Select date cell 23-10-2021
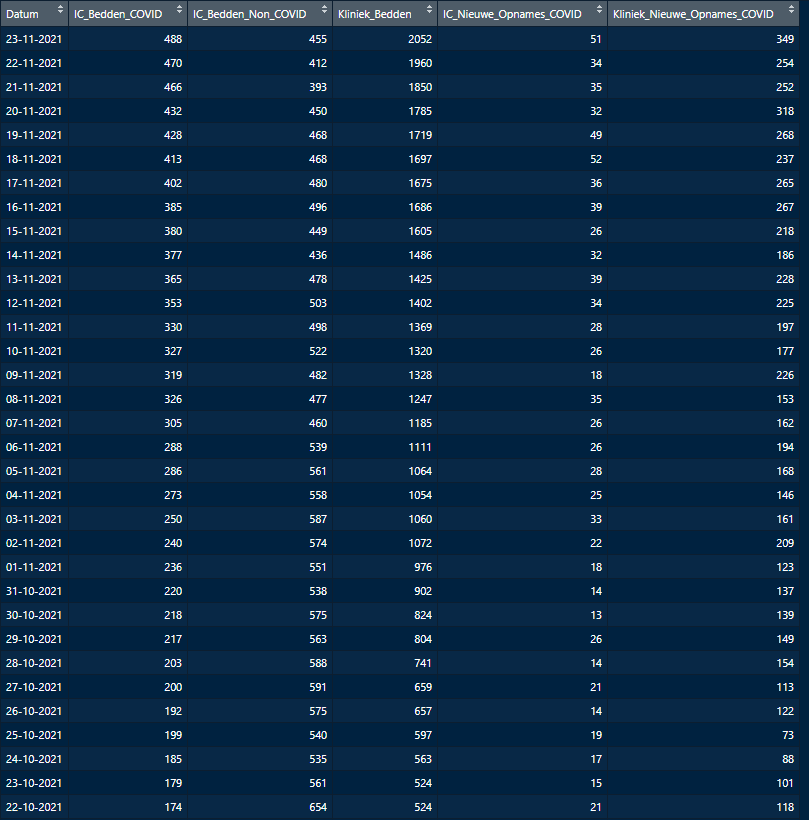The width and height of the screenshot is (809, 820). point(33,783)
